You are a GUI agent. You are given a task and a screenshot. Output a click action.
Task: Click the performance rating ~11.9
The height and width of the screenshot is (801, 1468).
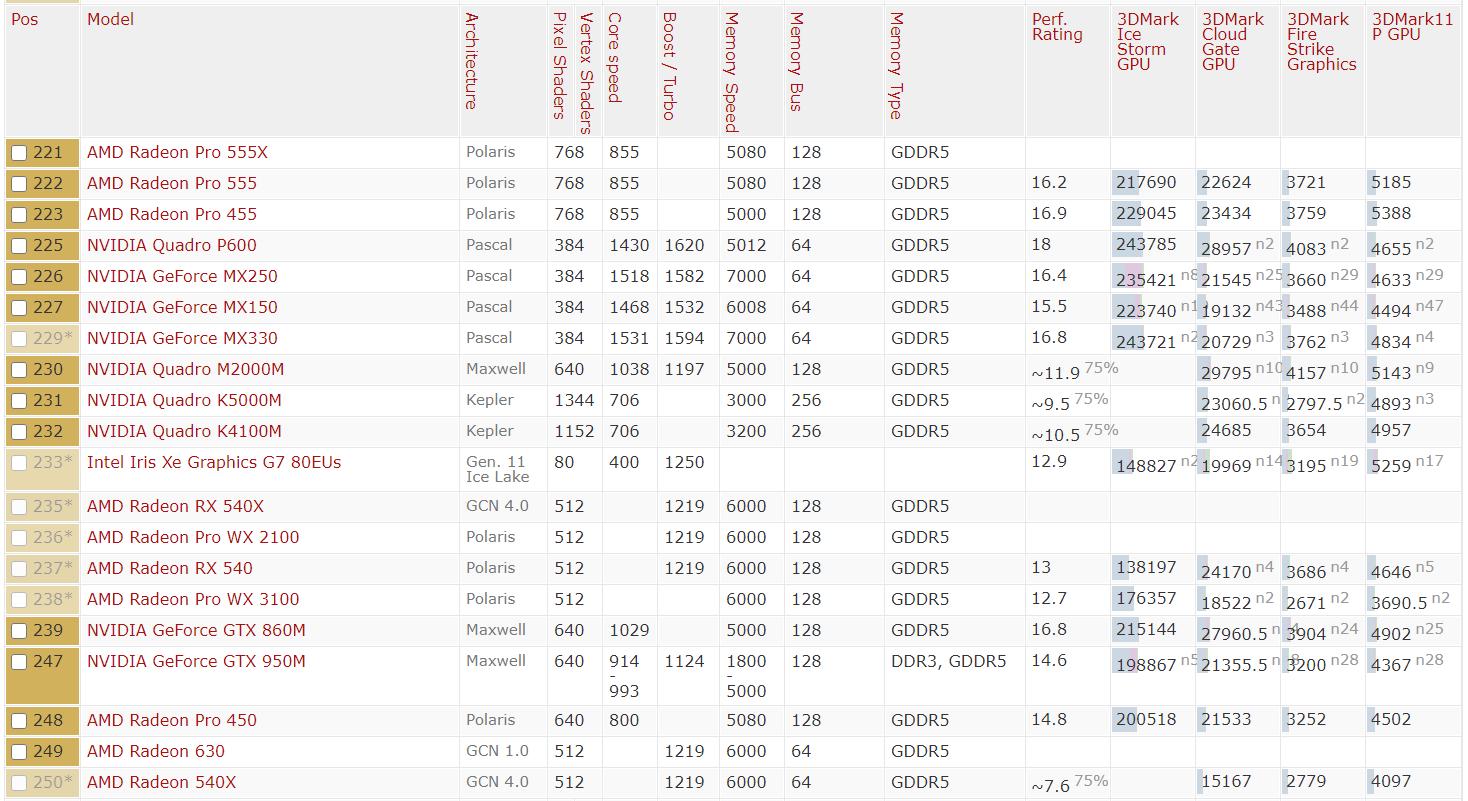(1056, 374)
